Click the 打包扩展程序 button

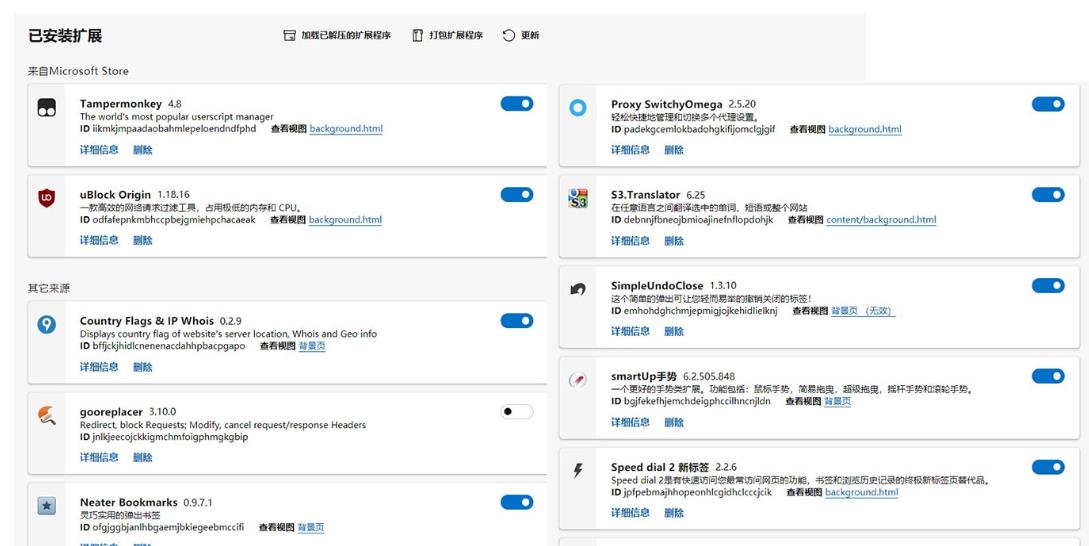tap(447, 36)
